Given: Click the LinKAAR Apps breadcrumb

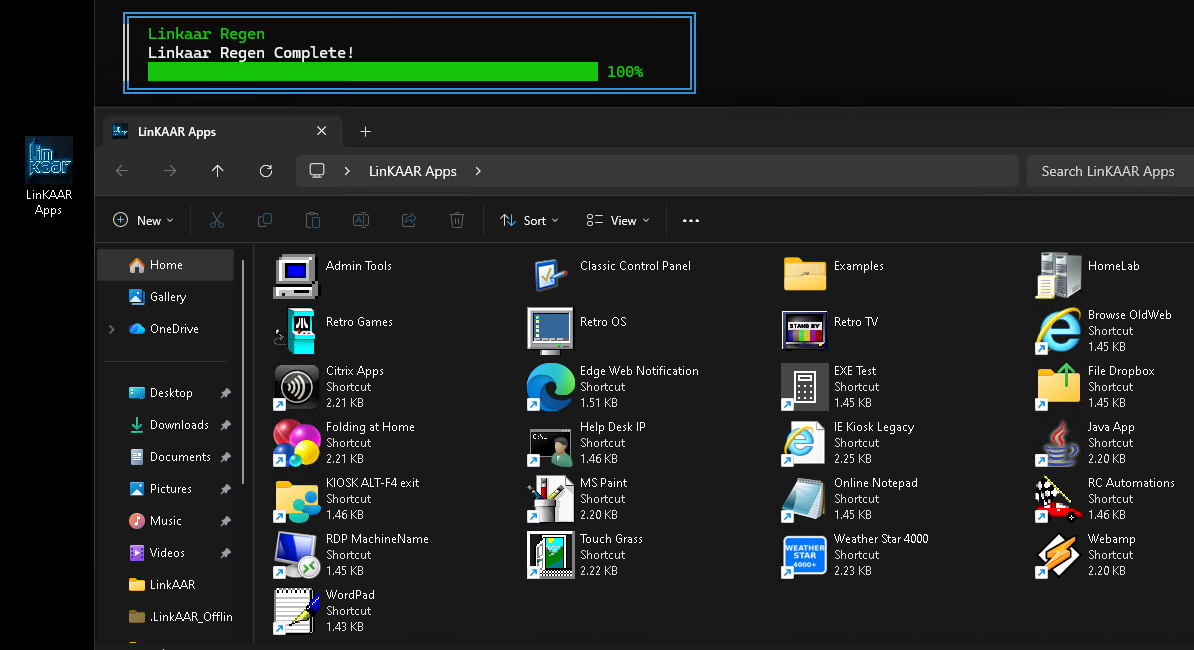Looking at the screenshot, I should pos(413,171).
